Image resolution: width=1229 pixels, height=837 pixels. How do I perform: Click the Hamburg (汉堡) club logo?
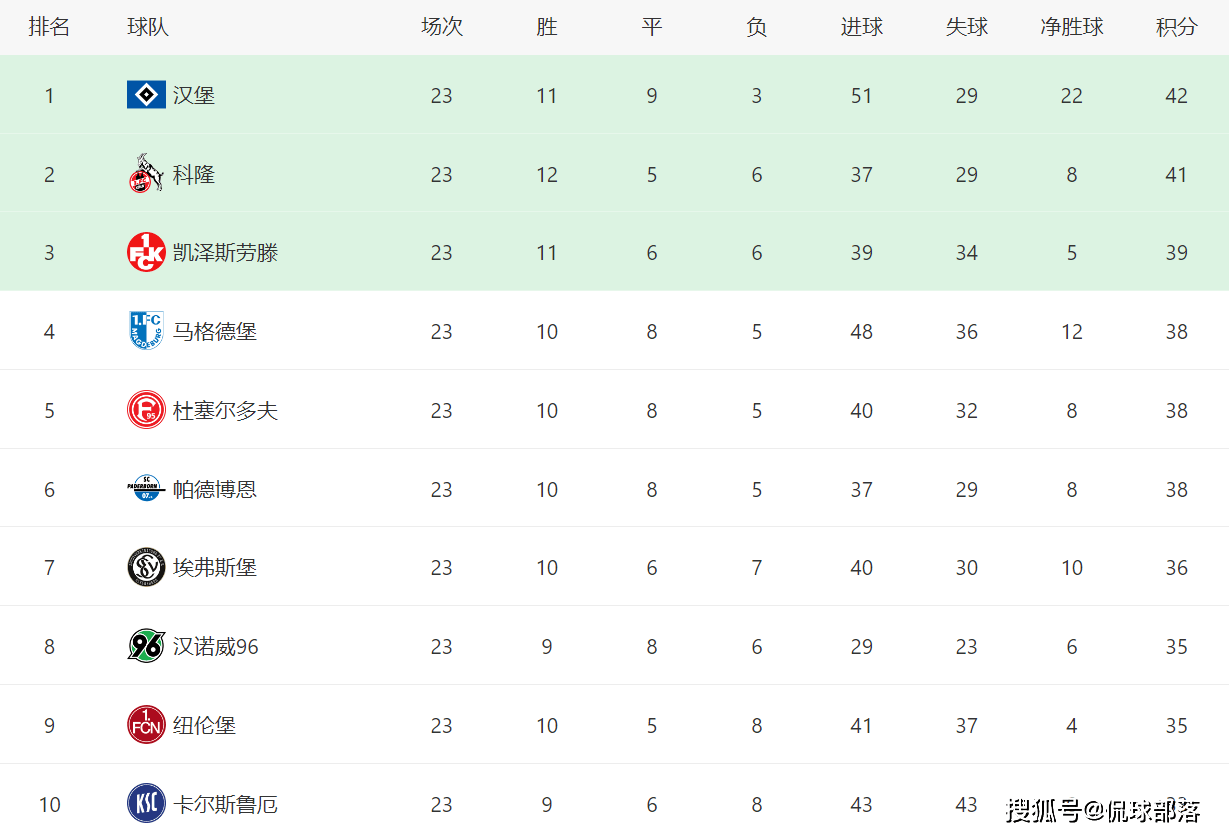click(x=146, y=95)
